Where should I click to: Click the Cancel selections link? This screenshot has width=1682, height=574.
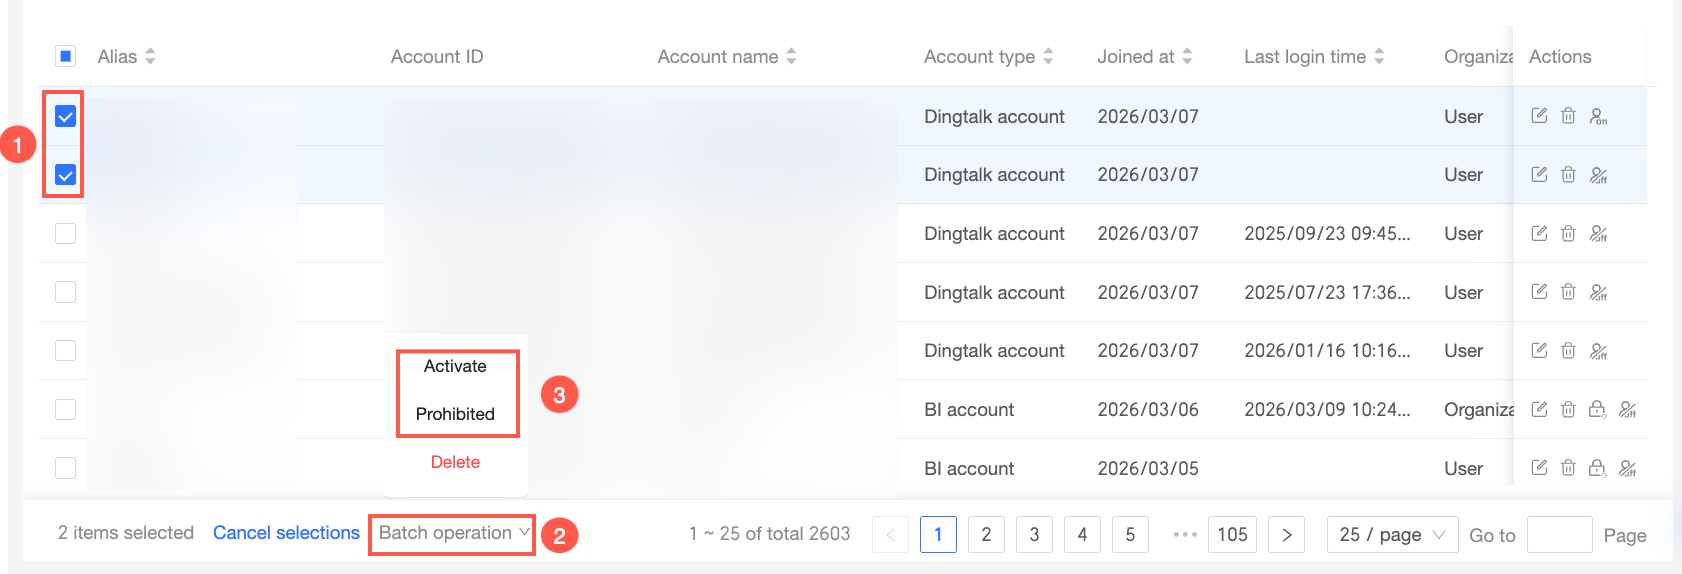click(286, 533)
